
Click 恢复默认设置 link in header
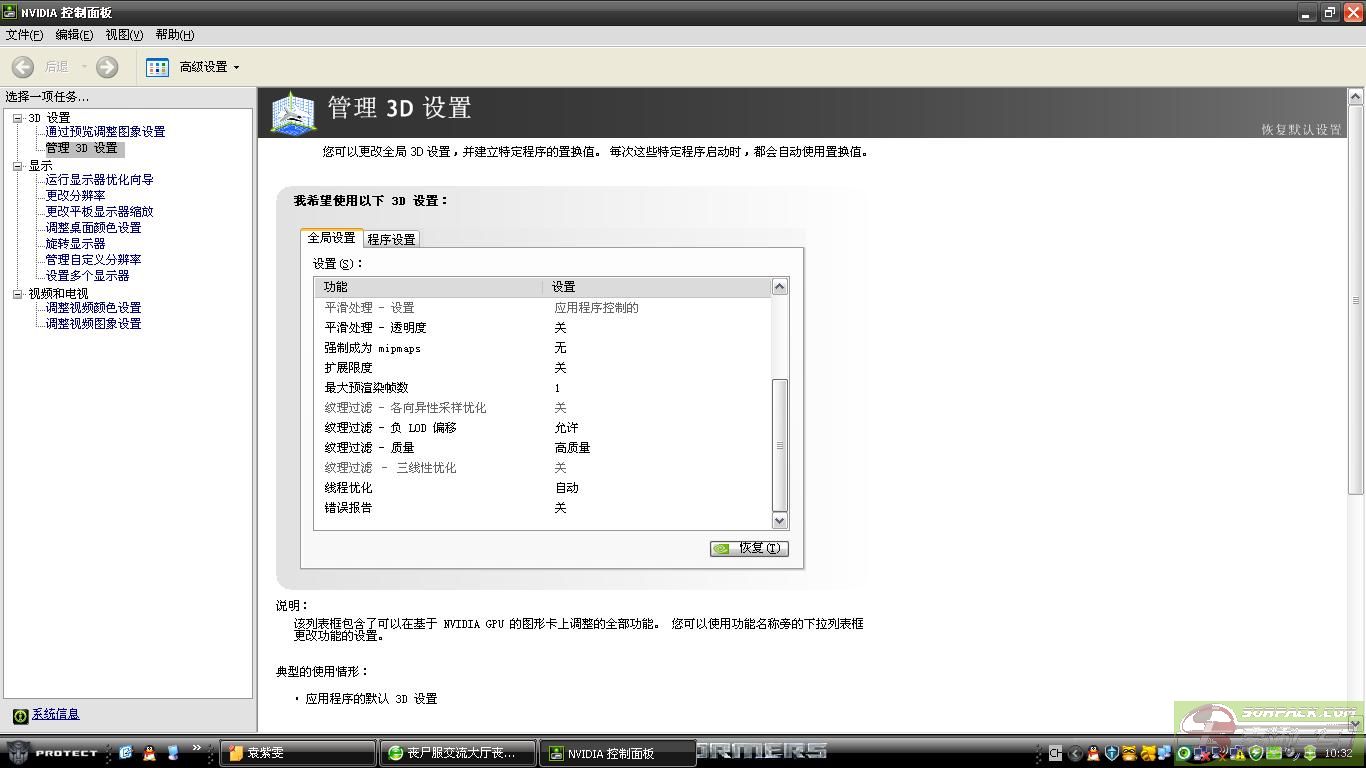point(1301,130)
